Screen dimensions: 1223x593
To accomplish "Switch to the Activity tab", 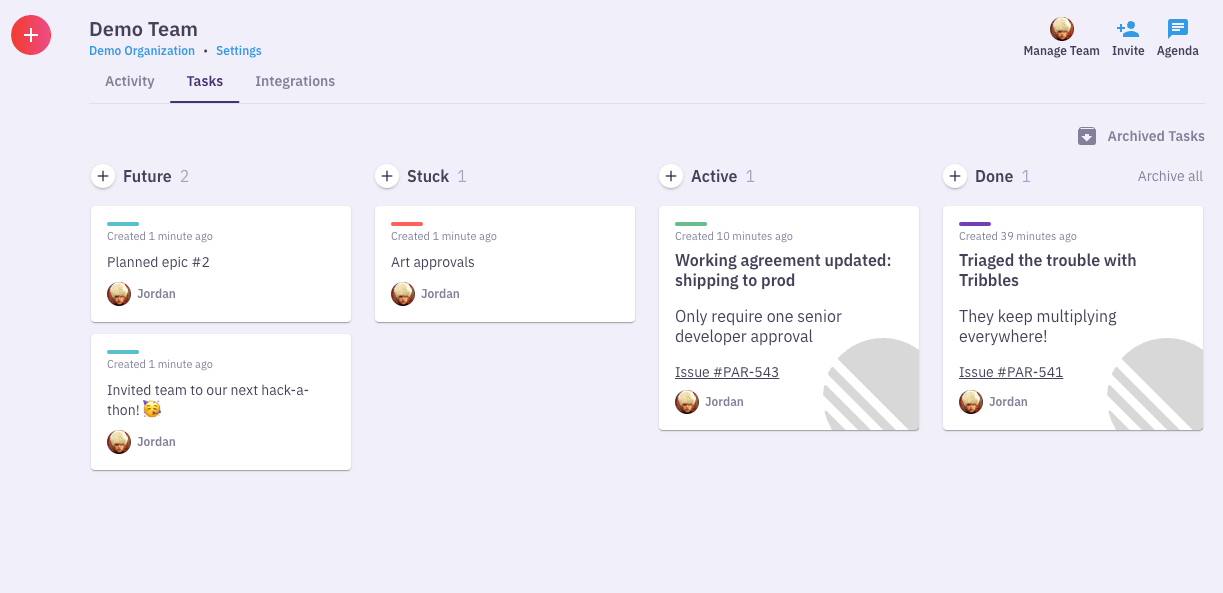I will [x=130, y=81].
